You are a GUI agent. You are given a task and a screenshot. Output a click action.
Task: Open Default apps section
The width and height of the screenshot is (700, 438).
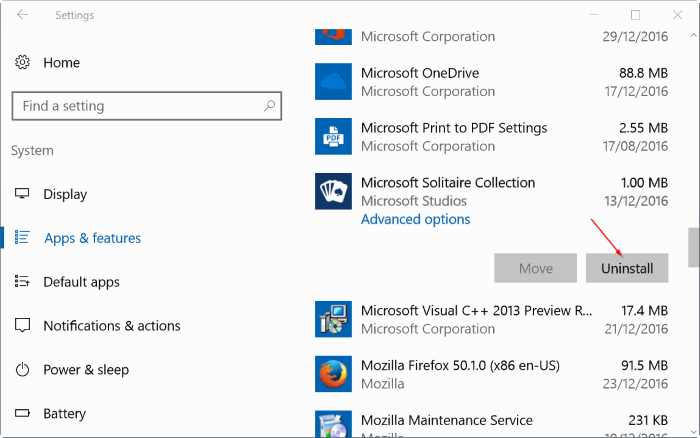pyautogui.click(x=81, y=282)
